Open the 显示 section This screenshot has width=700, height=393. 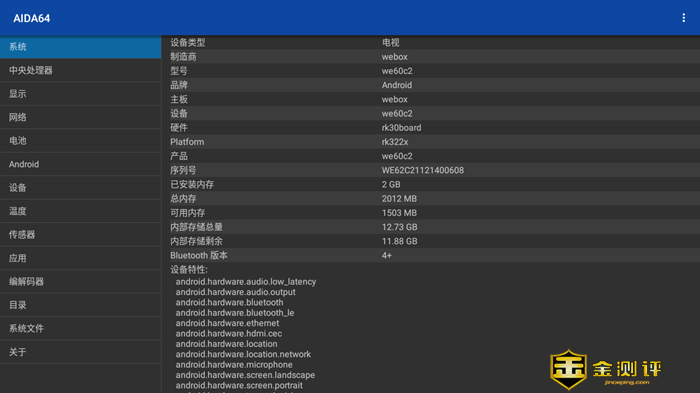[80, 94]
